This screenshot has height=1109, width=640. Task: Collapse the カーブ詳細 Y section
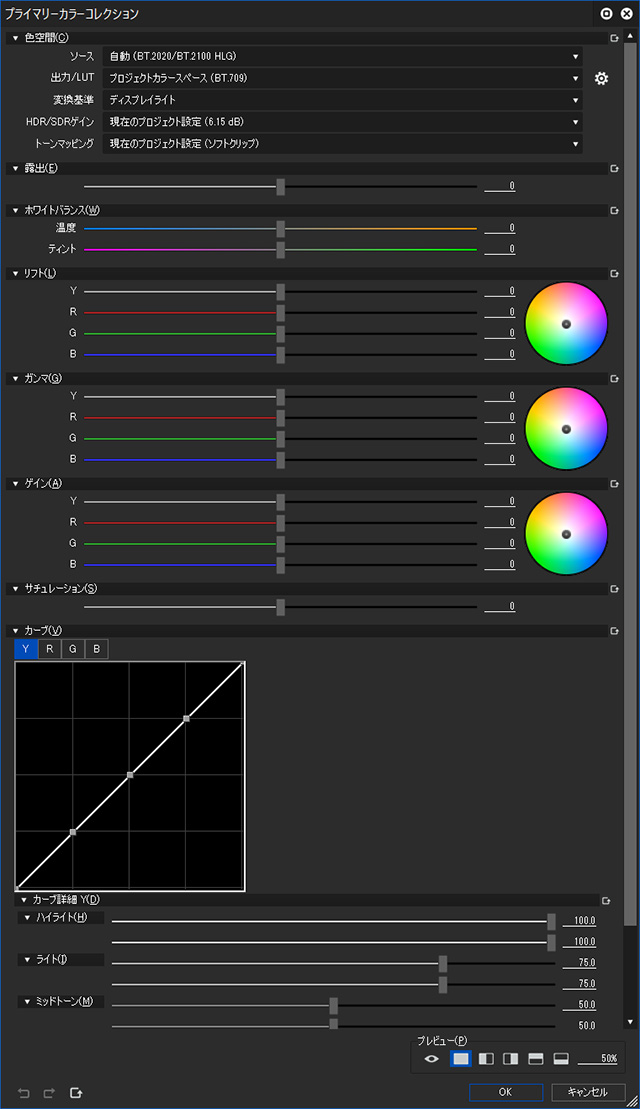point(24,901)
